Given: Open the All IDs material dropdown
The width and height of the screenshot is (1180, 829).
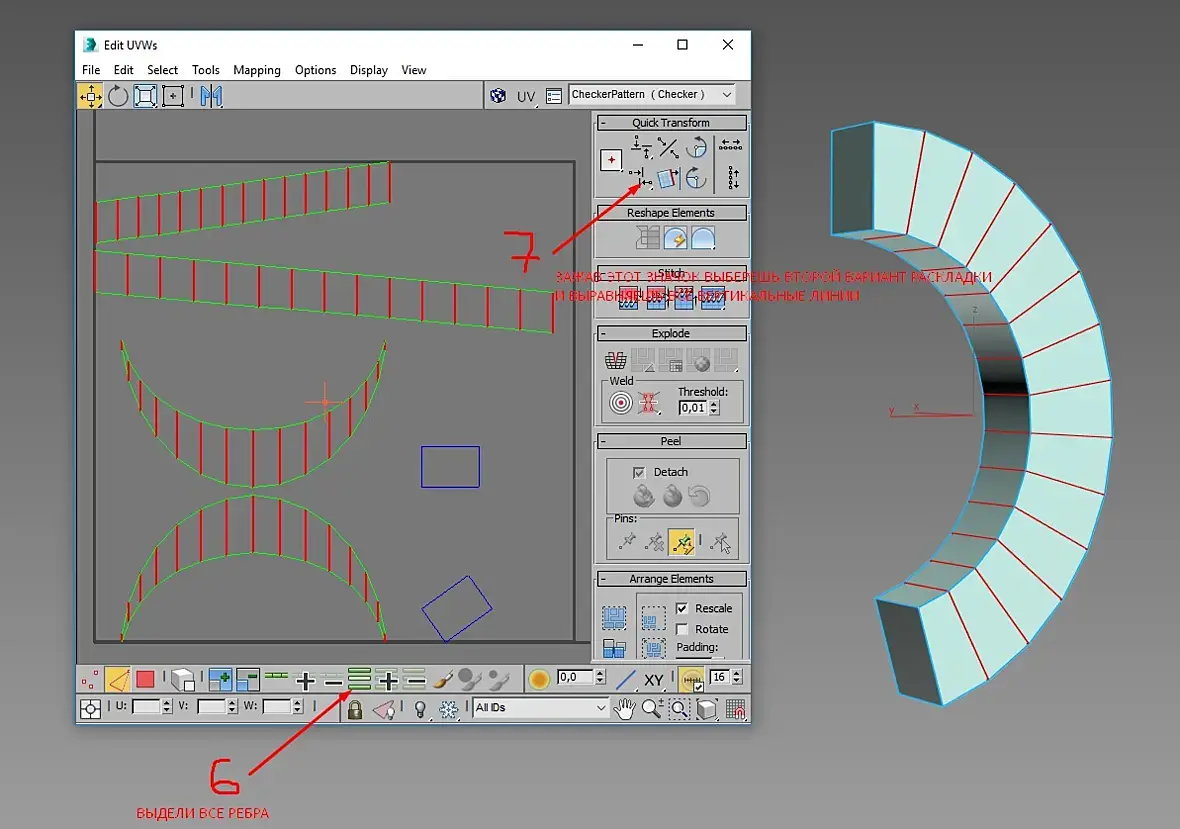Looking at the screenshot, I should 540,708.
